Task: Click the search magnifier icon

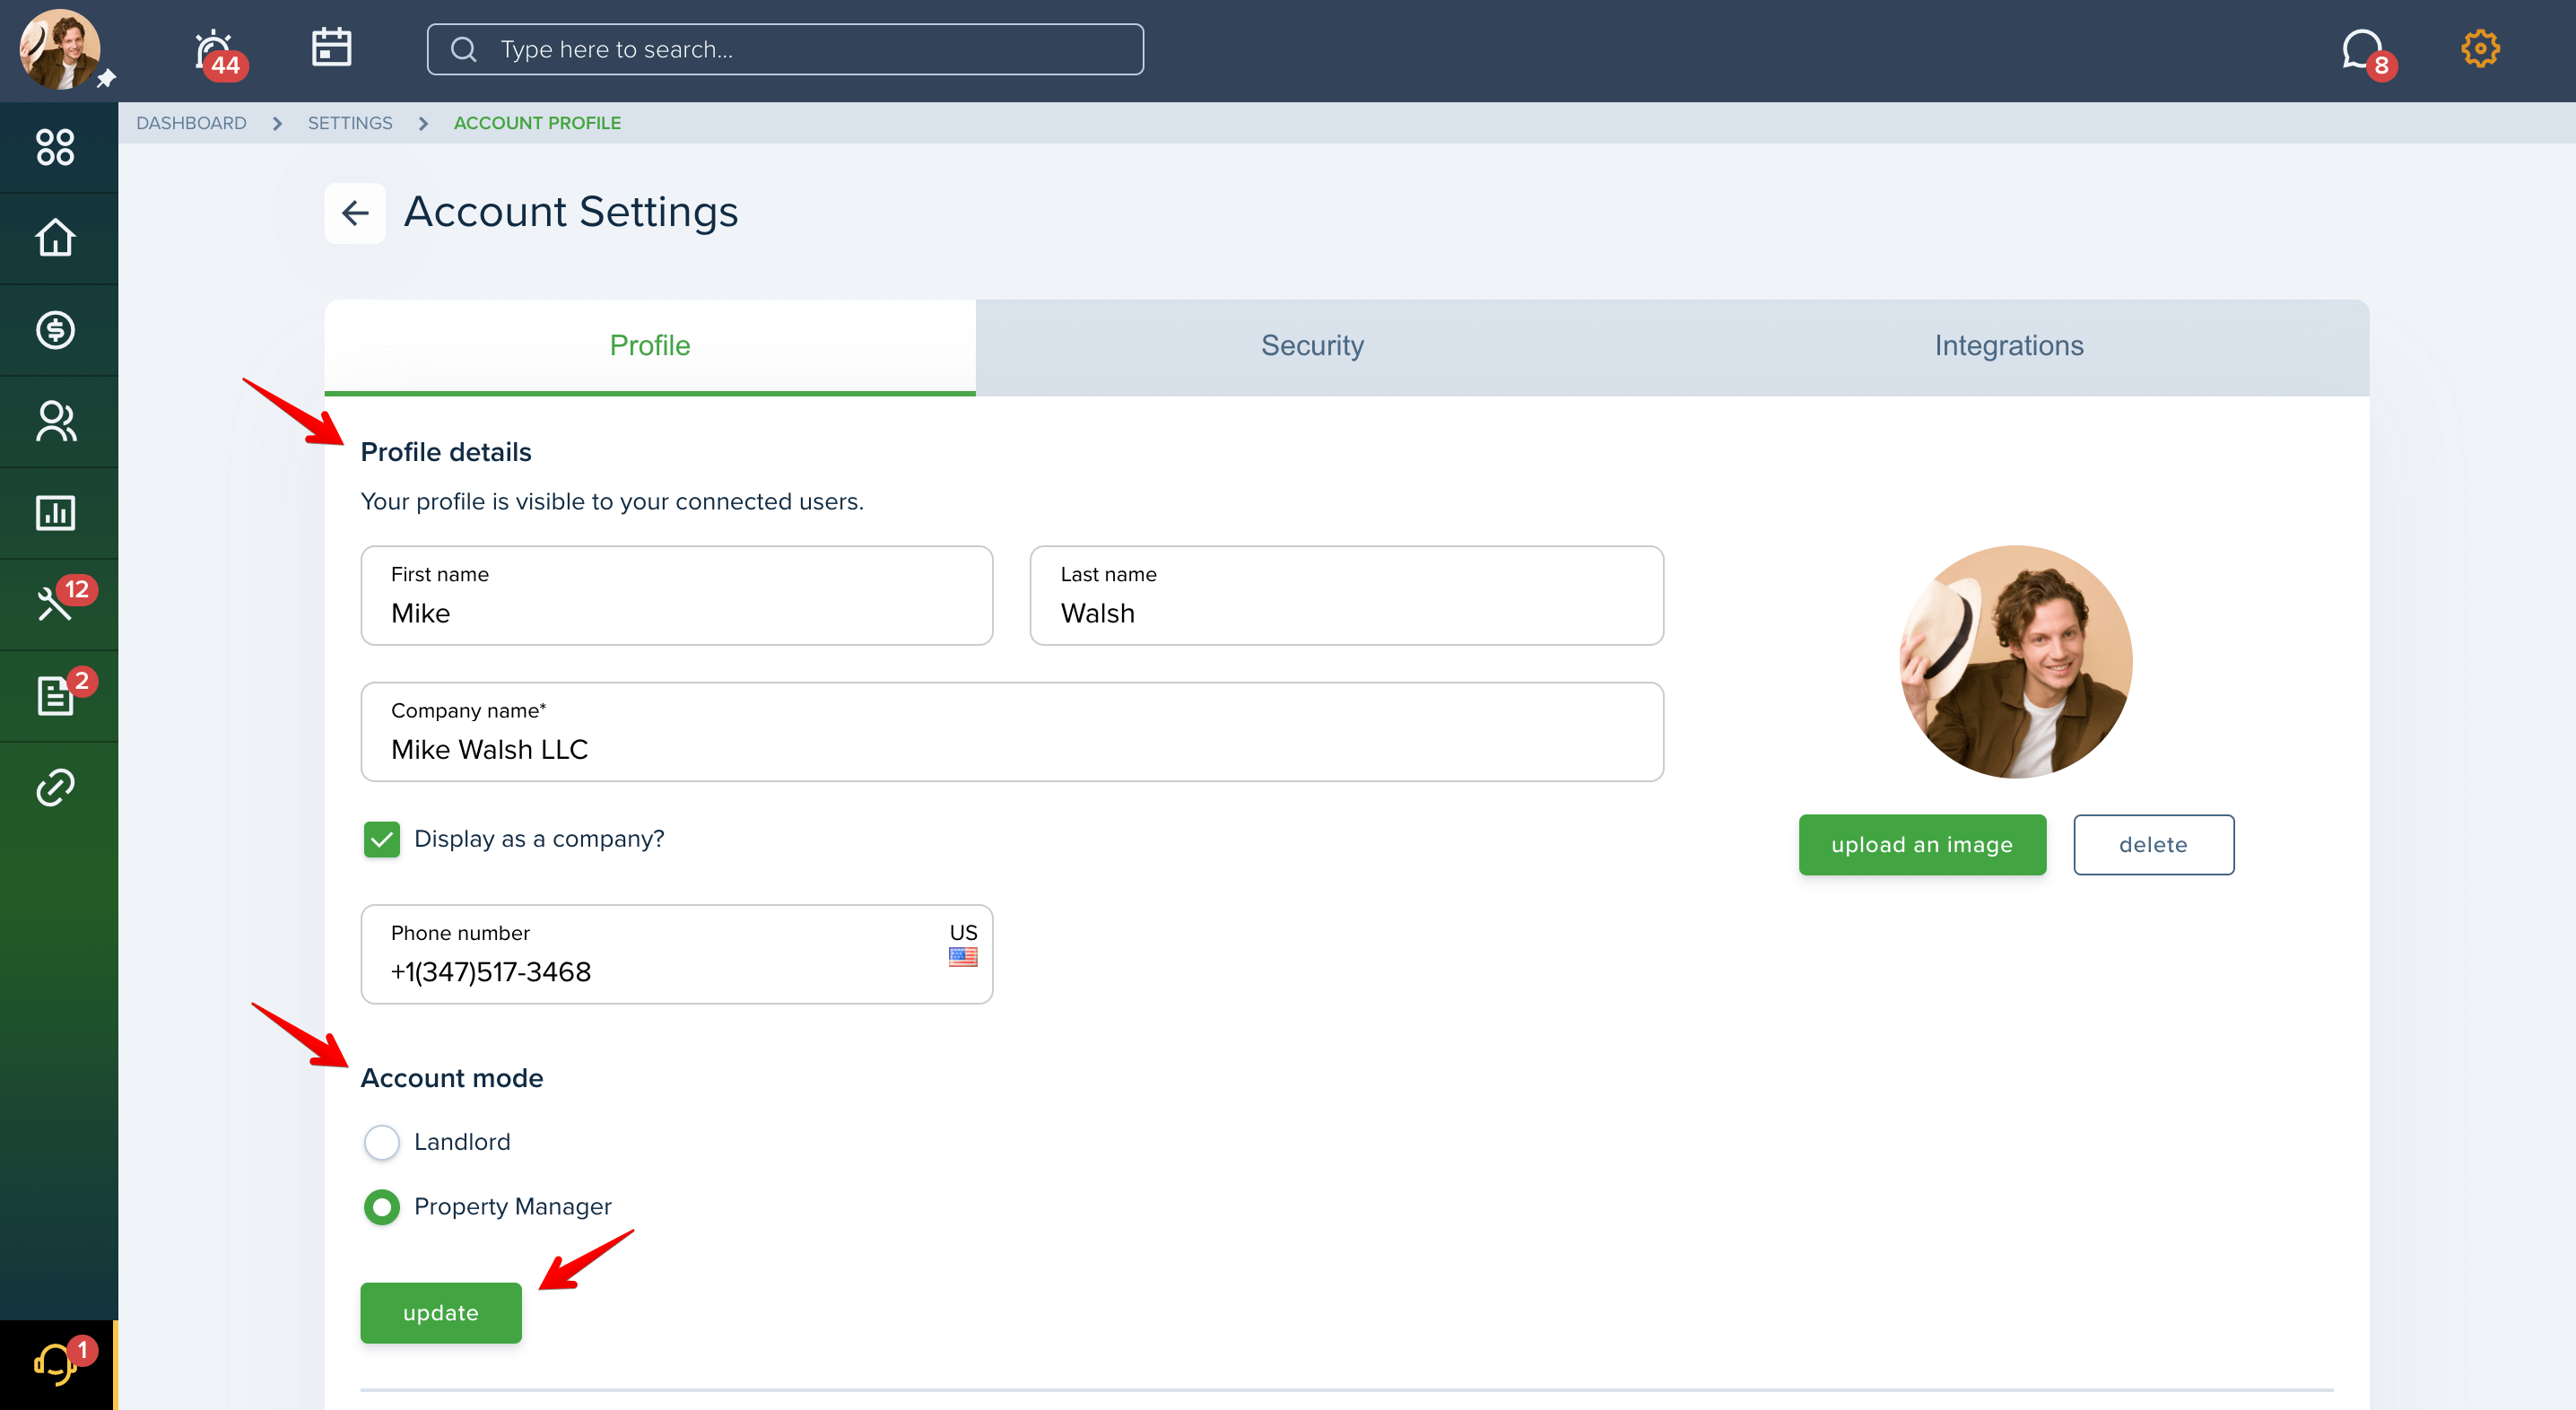Action: [464, 49]
